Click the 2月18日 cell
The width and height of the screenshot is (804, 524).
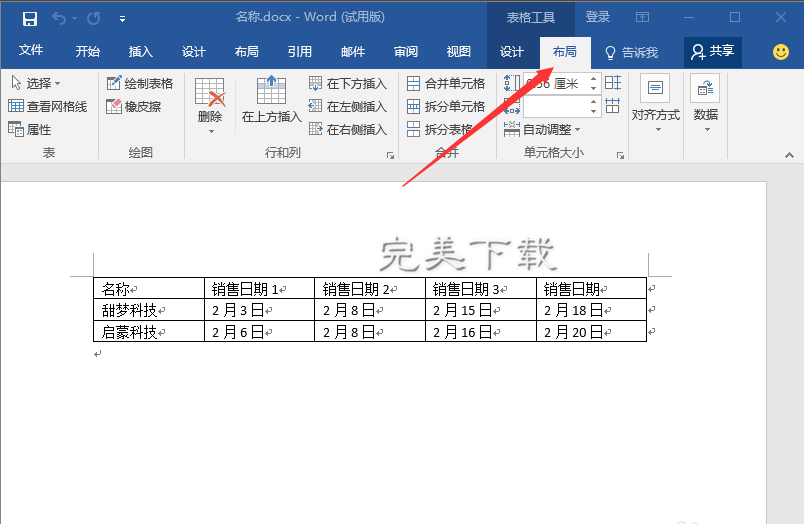591,310
